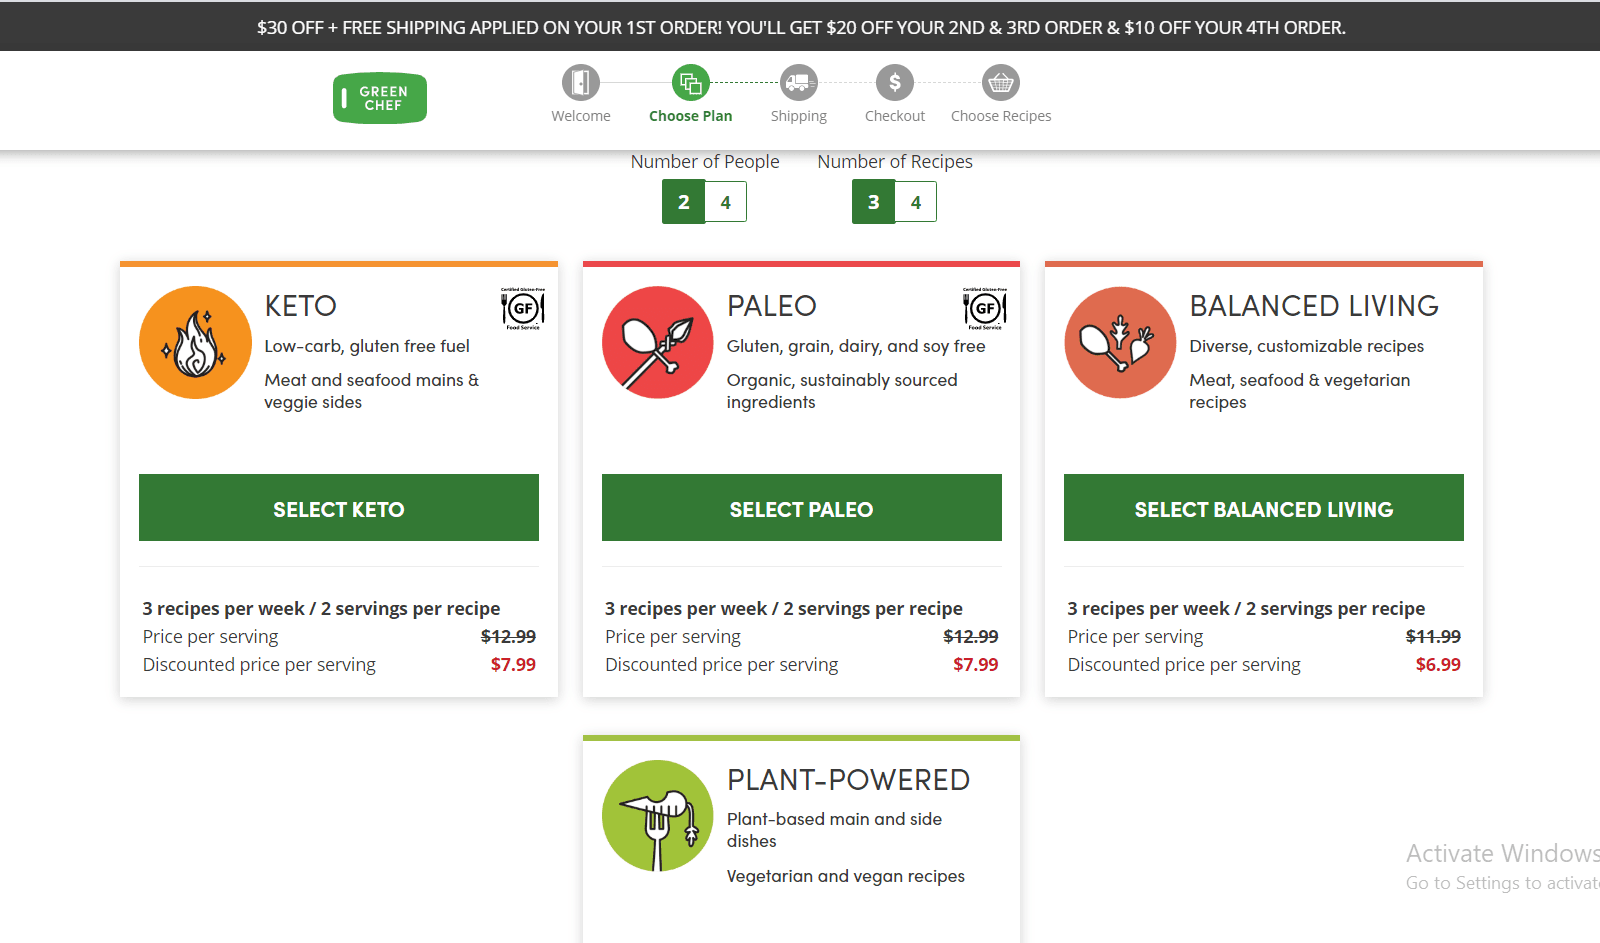Click Keto discounted price $7.99
Screen dimensions: 1600x943
click(513, 665)
